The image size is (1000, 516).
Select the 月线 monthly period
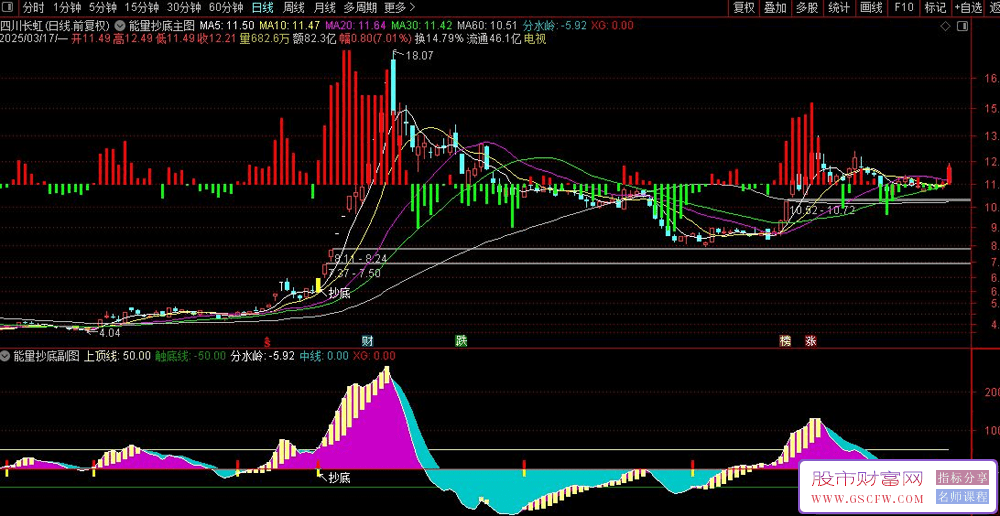pos(325,8)
